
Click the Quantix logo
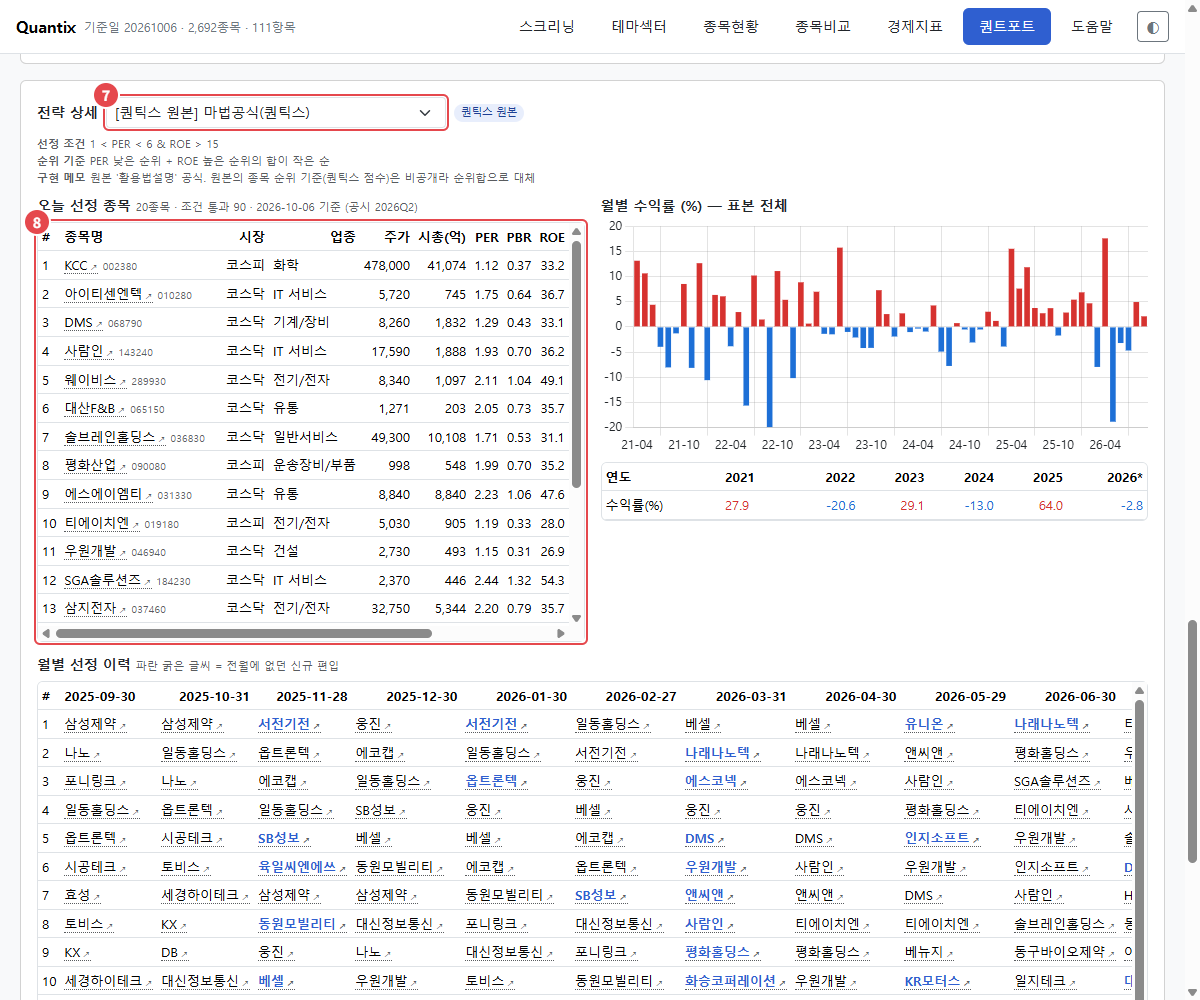[x=45, y=27]
